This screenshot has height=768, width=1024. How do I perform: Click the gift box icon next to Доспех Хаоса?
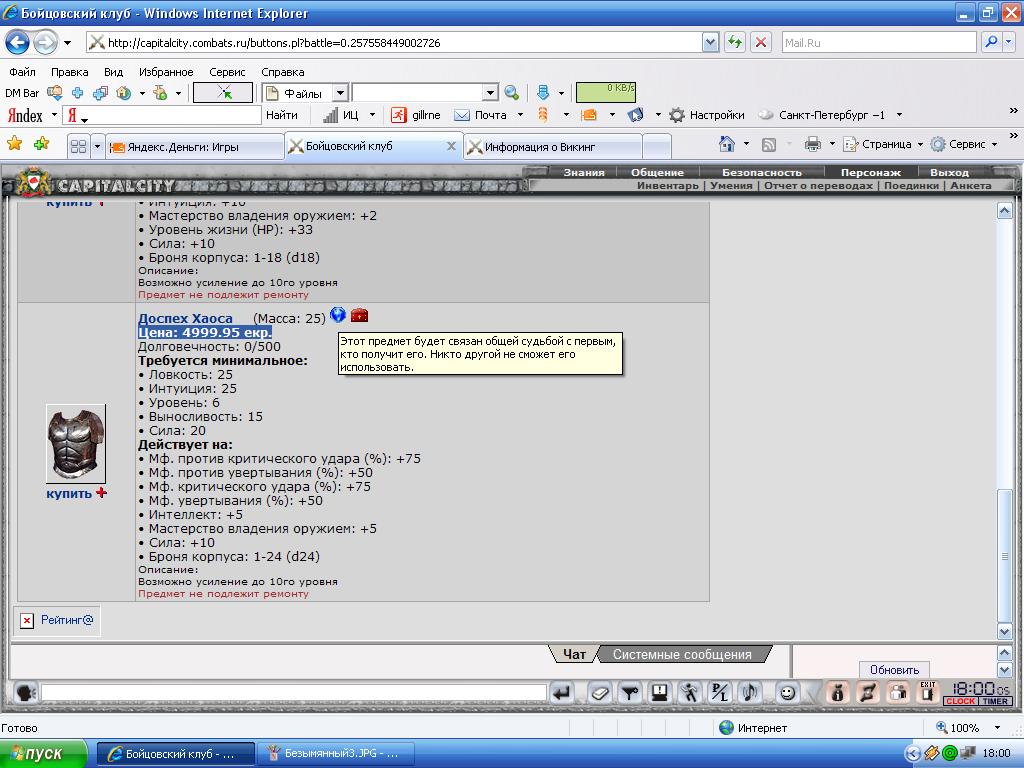(359, 315)
